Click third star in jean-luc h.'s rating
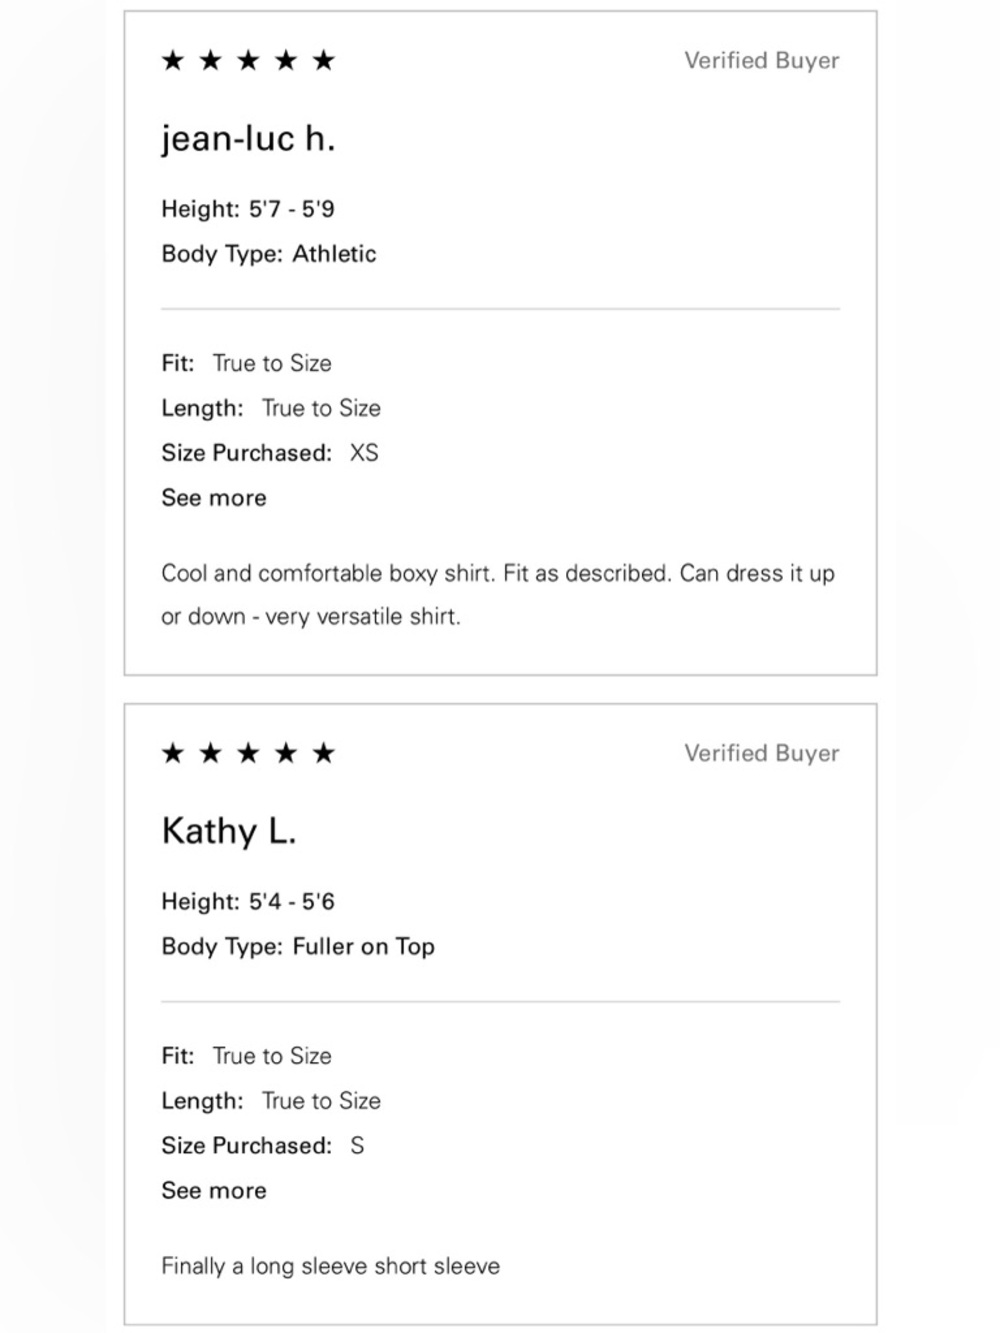The image size is (1000, 1333). tap(248, 61)
